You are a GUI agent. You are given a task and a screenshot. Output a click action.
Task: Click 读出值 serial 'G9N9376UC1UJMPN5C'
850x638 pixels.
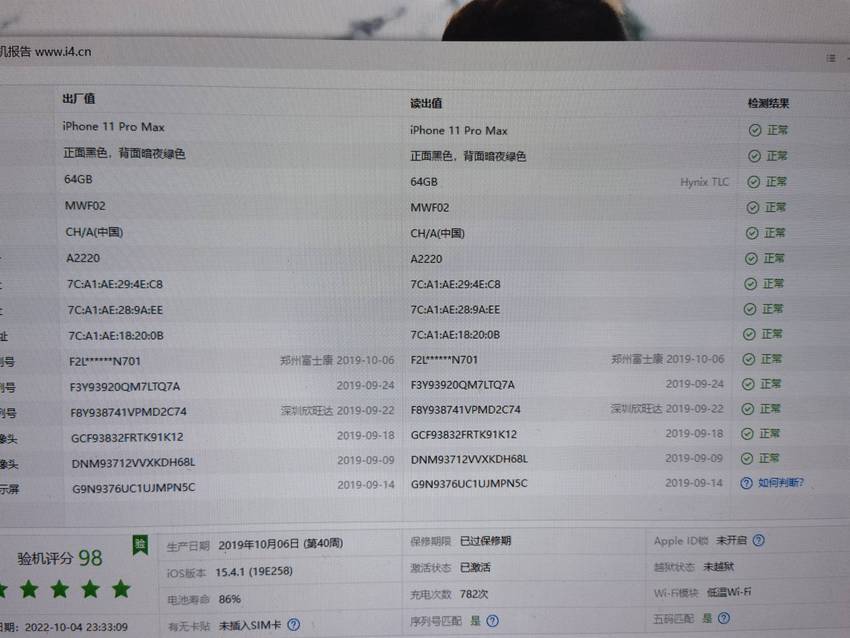click(x=469, y=484)
